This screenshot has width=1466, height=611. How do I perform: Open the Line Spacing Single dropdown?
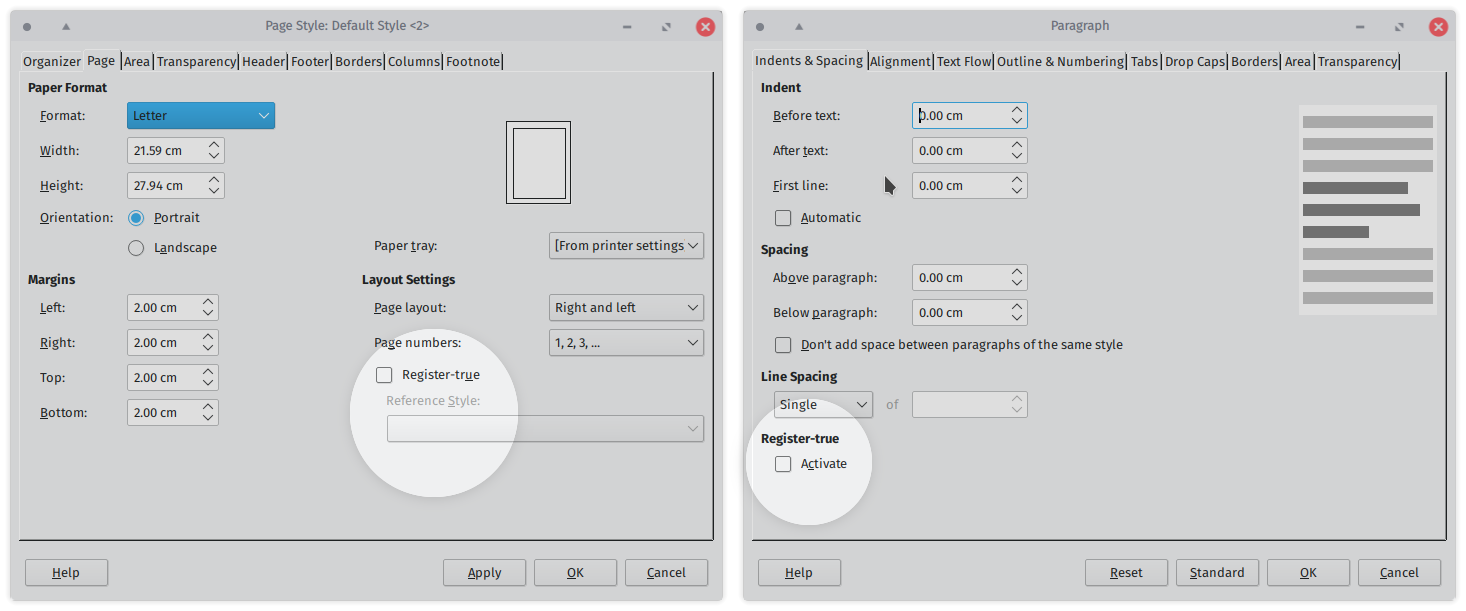point(823,405)
